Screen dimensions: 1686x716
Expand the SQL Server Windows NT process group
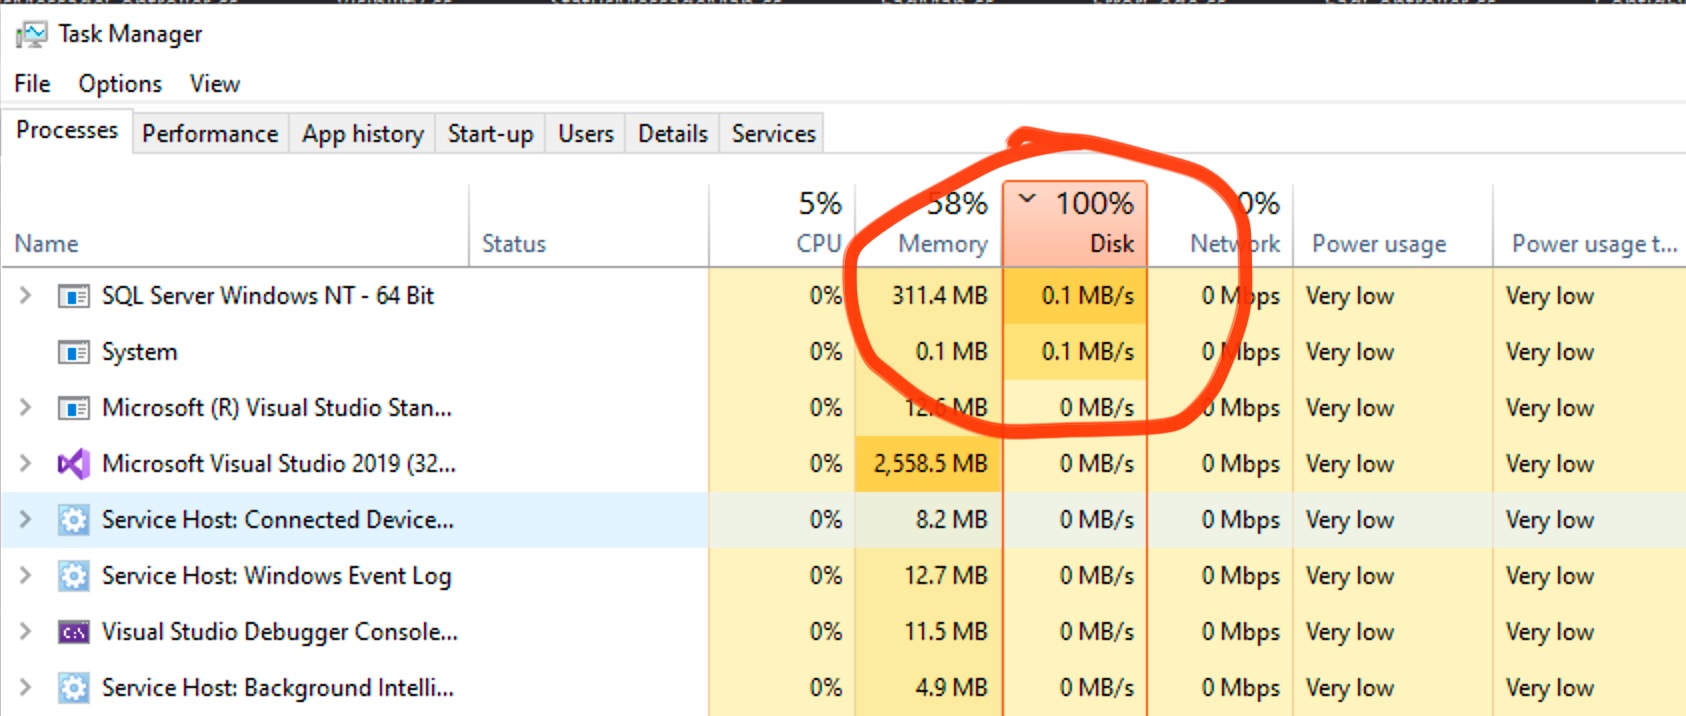click(26, 296)
